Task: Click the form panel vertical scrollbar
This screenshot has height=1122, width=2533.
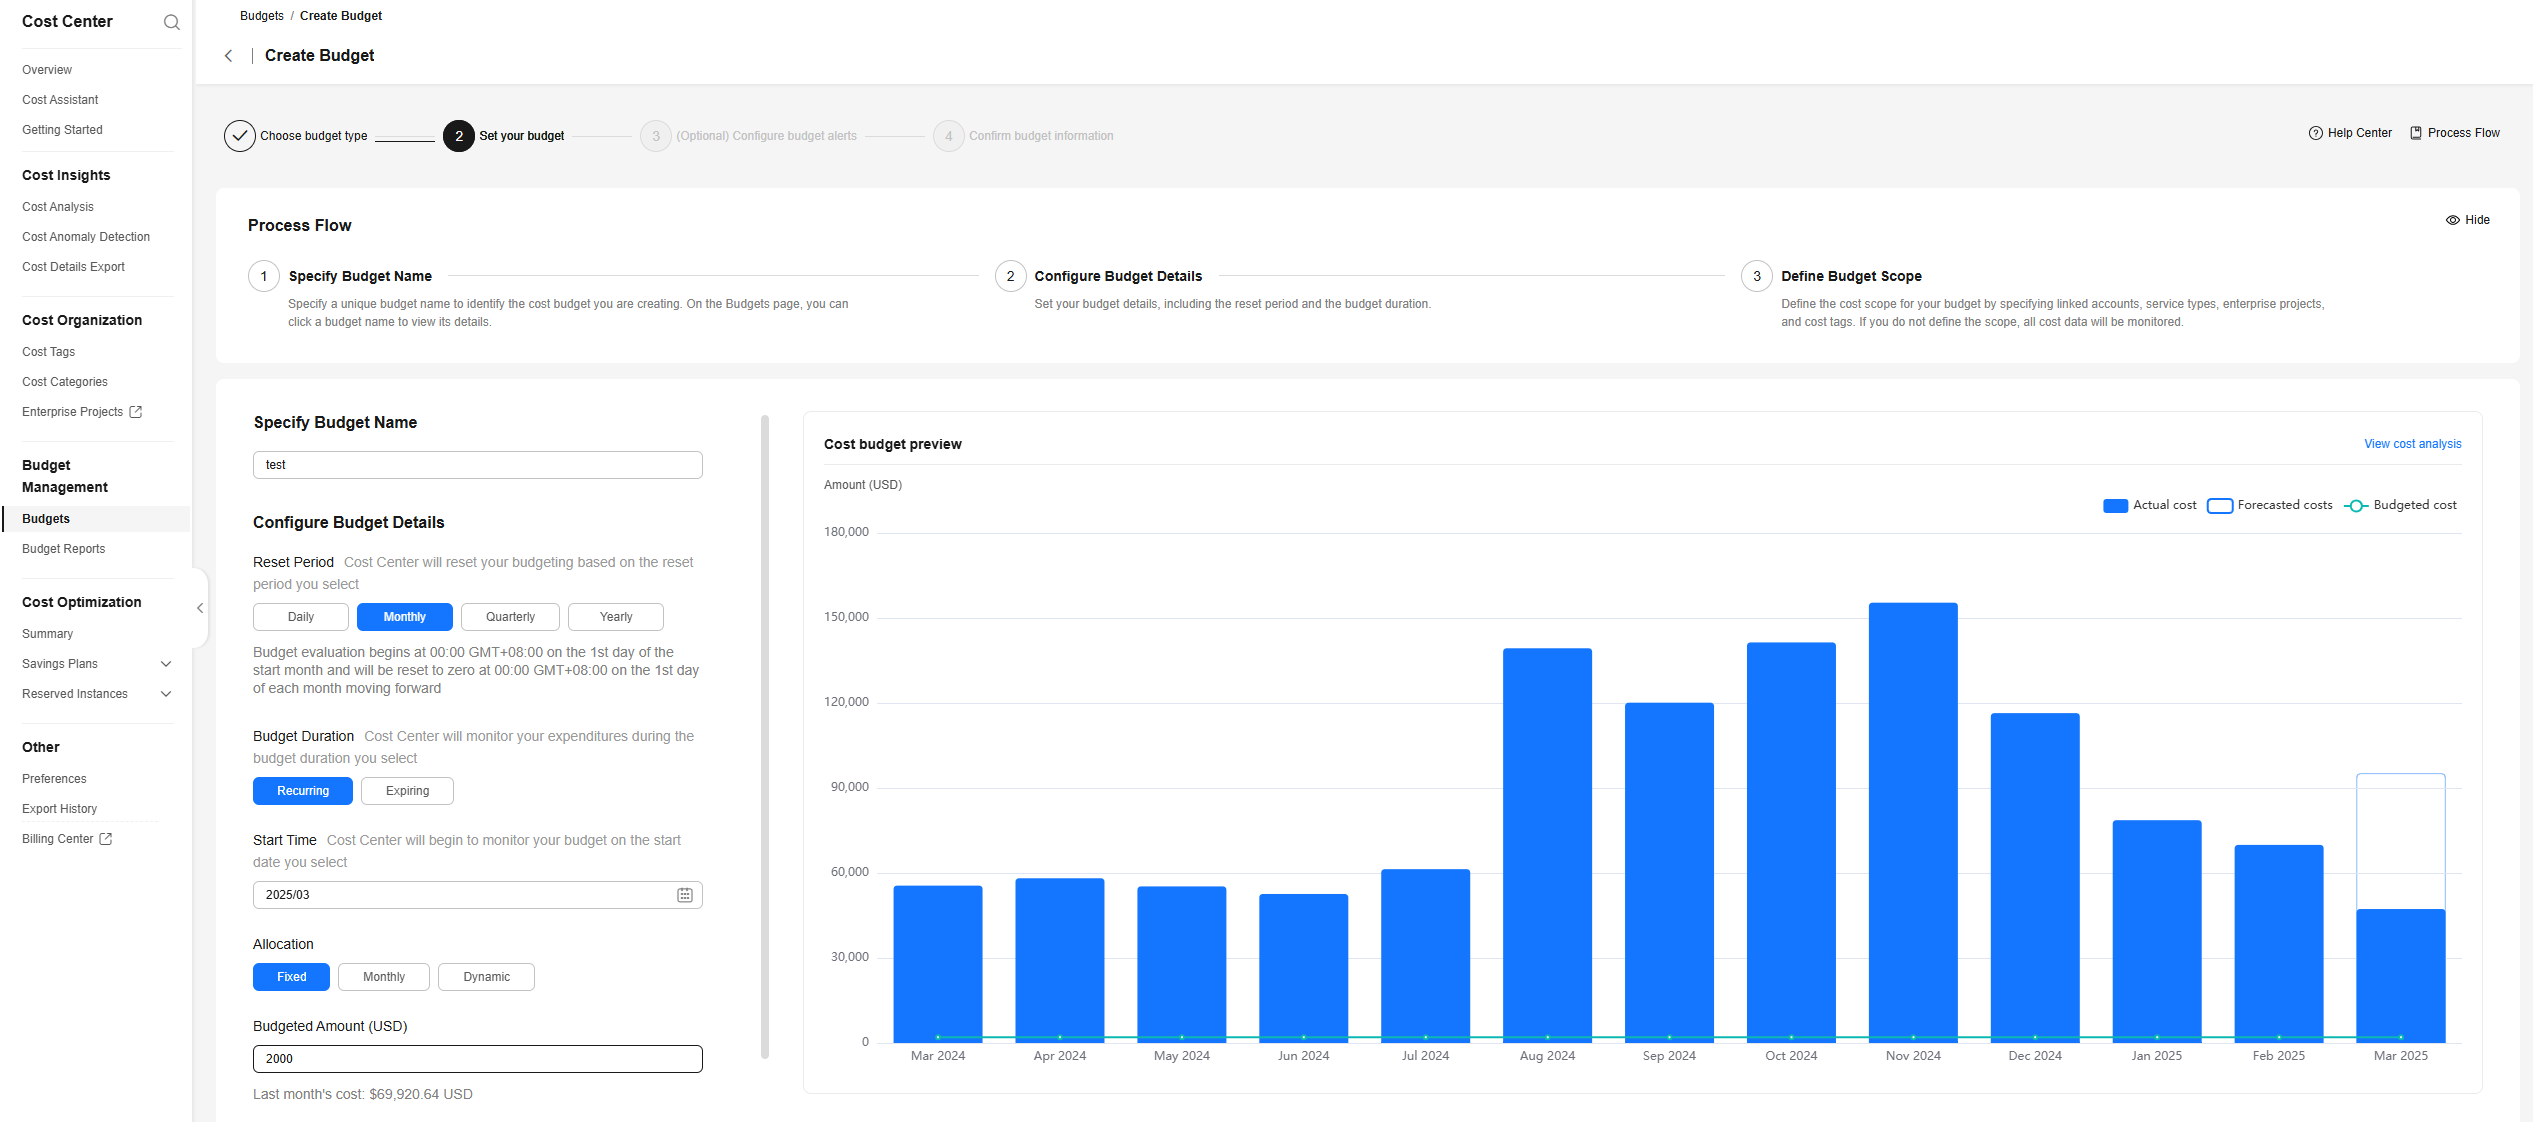Action: [x=765, y=736]
